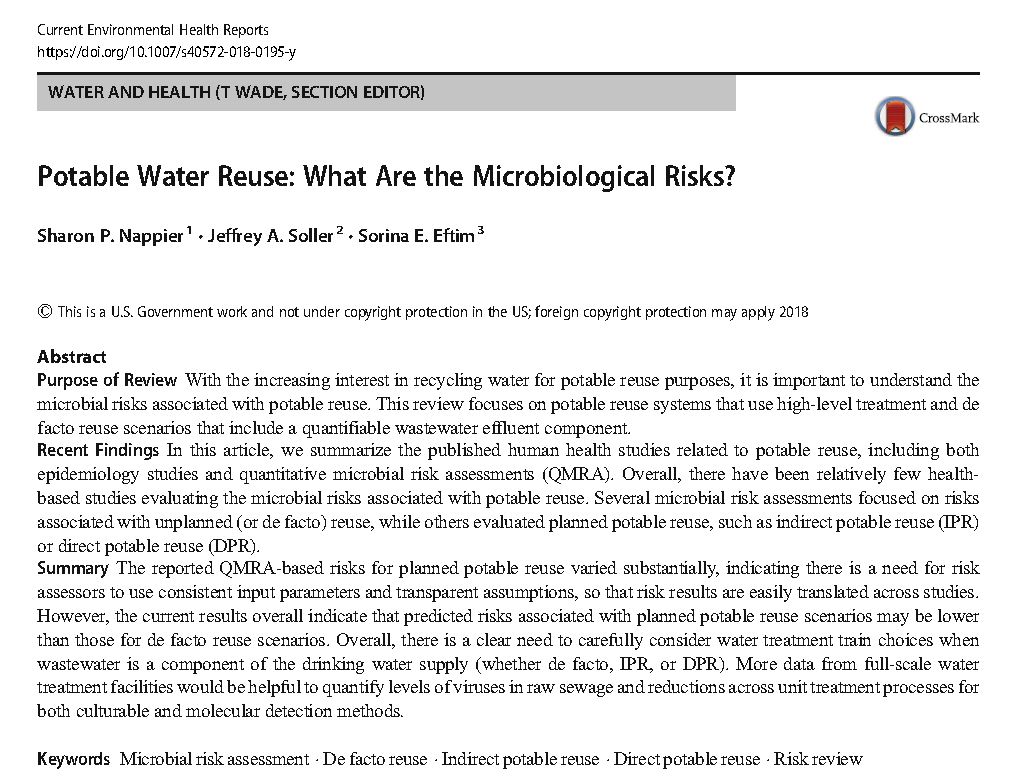Screen dimensions: 1017x784
Task: Click the Recent Findings subheading
Action: pyautogui.click(x=98, y=450)
